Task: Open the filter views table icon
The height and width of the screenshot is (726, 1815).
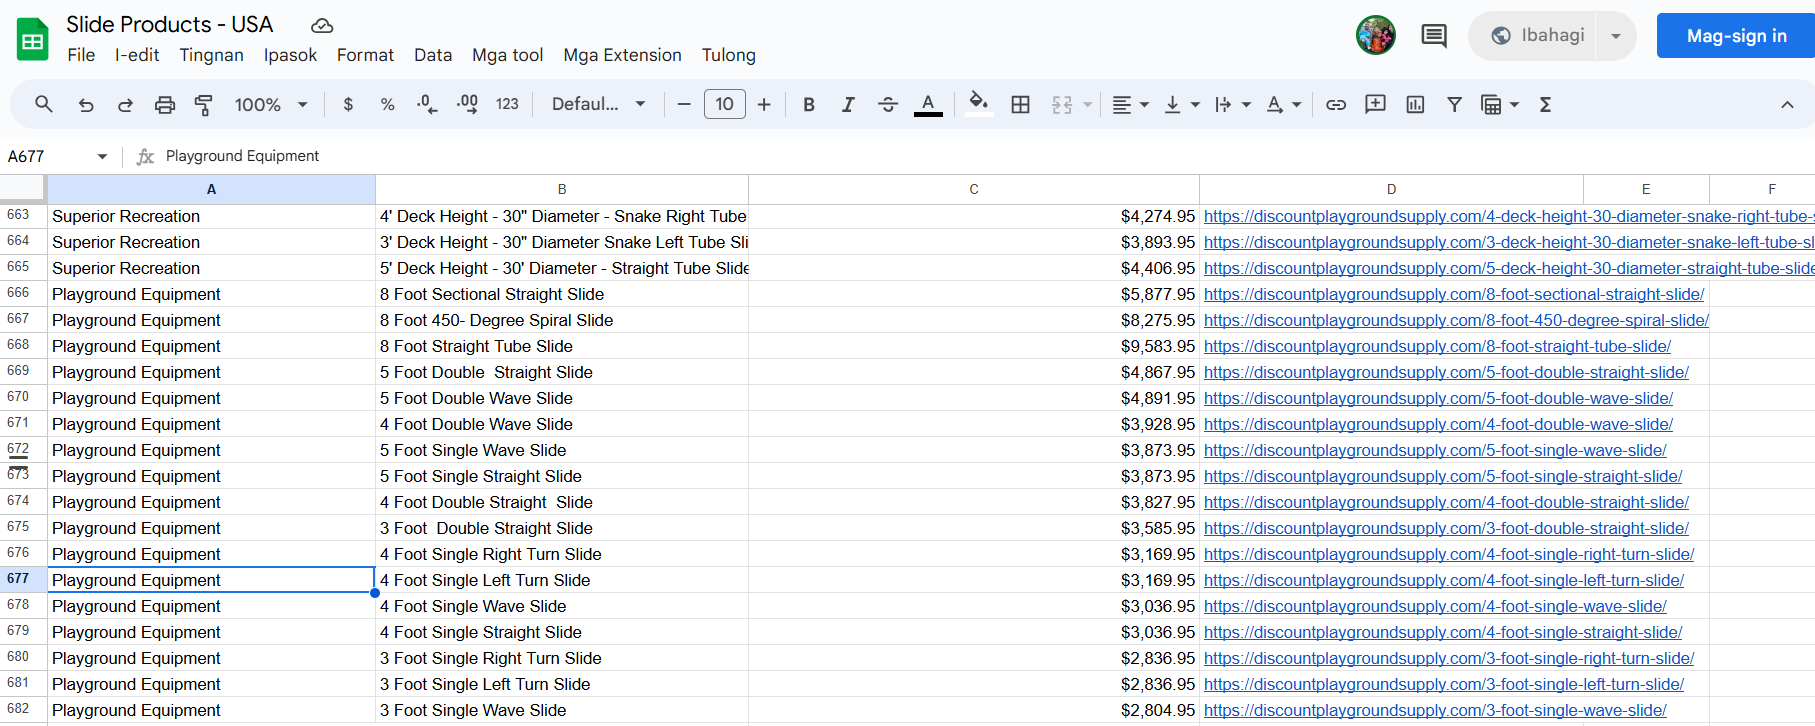Action: 1491,104
